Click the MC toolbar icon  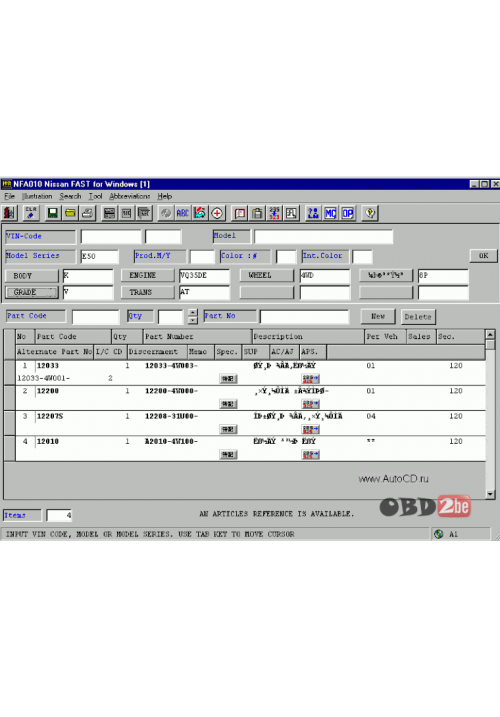click(330, 213)
